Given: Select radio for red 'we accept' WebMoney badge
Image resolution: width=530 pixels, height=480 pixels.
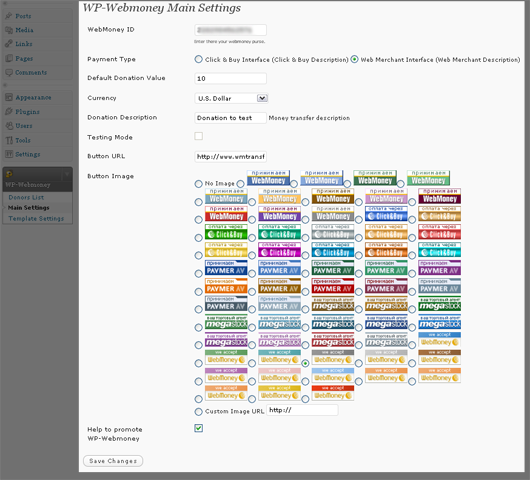Looking at the screenshot, I should pos(305,399).
